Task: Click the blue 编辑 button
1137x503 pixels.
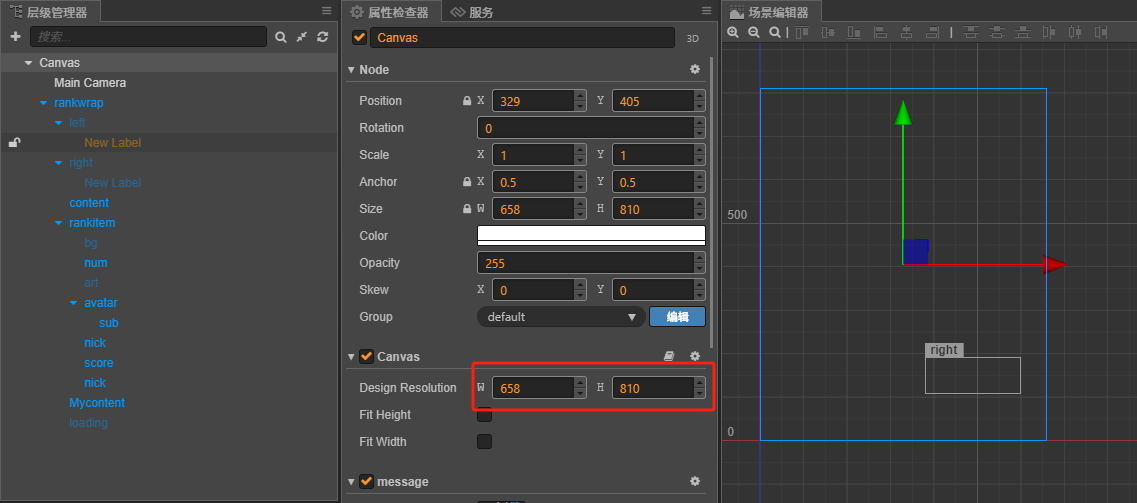Action: 677,317
